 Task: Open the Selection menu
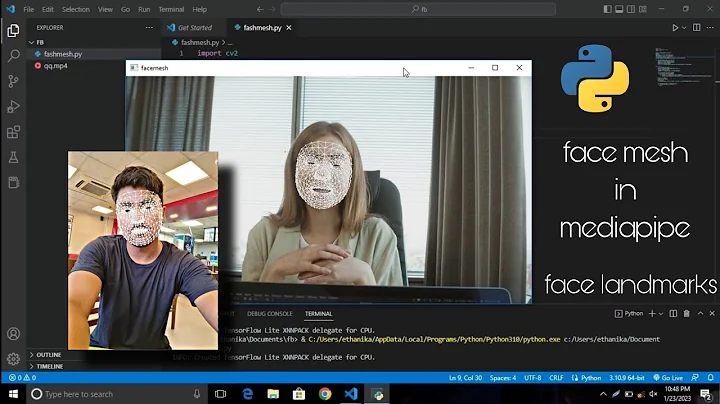pyautogui.click(x=76, y=9)
